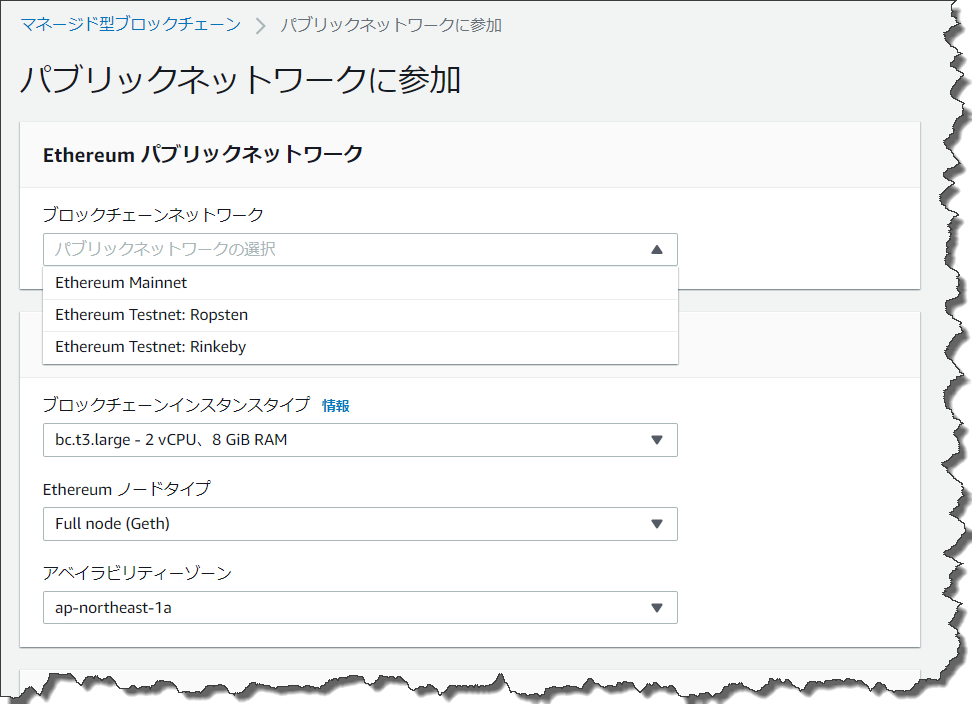
Task: Open the bc.t3.large instance type dropdown
Action: click(x=360, y=440)
